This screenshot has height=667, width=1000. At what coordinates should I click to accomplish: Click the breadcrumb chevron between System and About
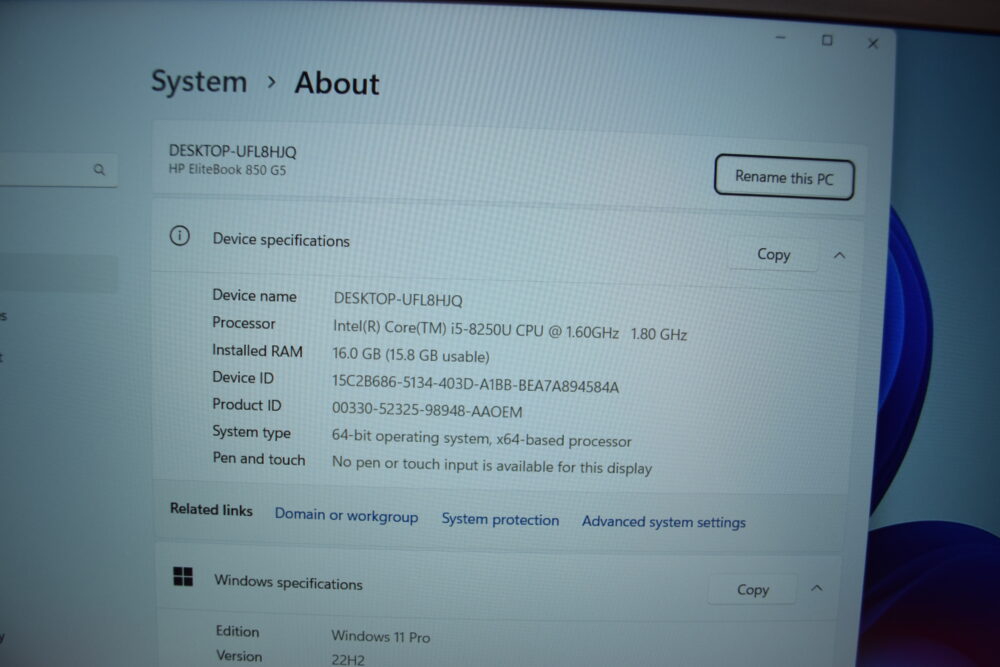pyautogui.click(x=272, y=82)
